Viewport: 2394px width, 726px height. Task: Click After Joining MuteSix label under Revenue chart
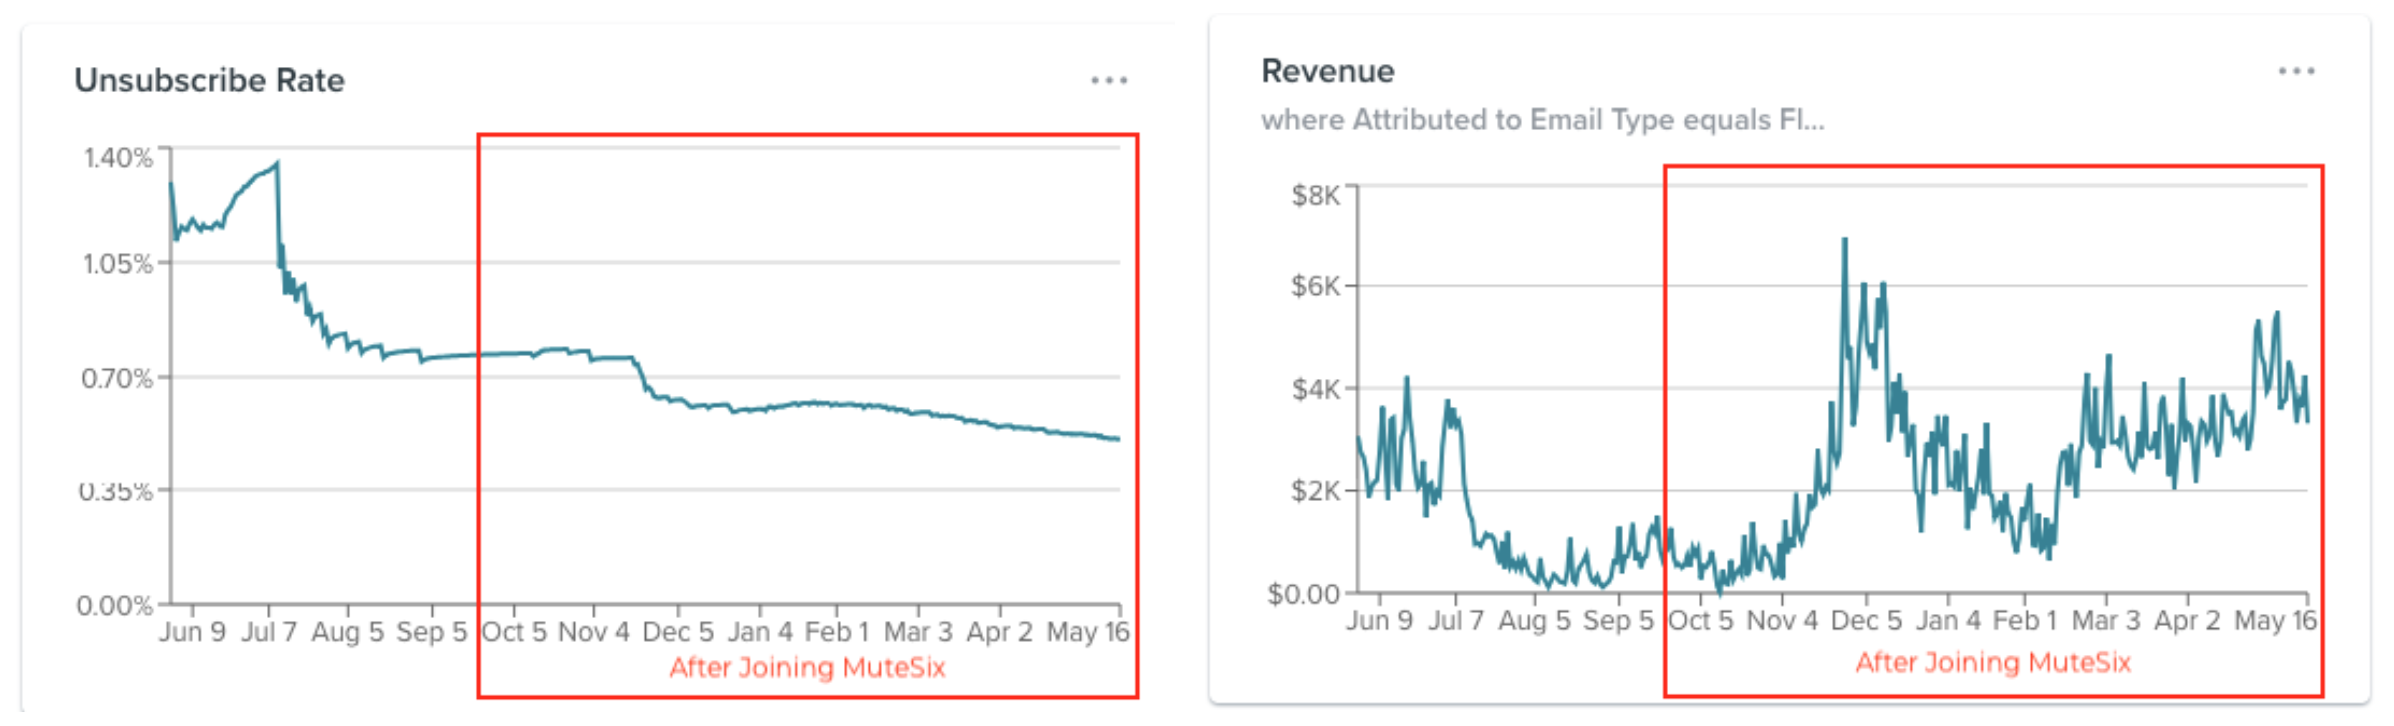[1993, 662]
